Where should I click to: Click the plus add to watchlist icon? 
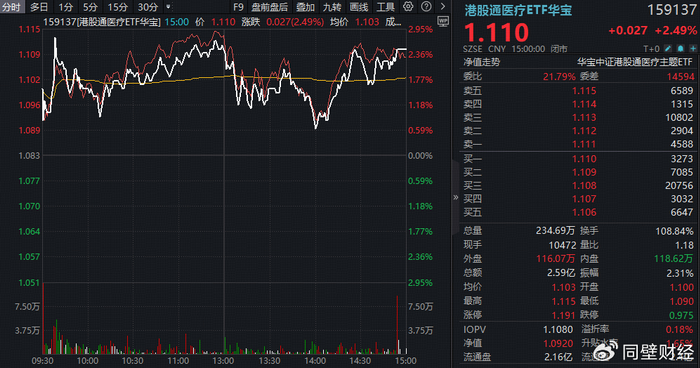click(x=693, y=48)
